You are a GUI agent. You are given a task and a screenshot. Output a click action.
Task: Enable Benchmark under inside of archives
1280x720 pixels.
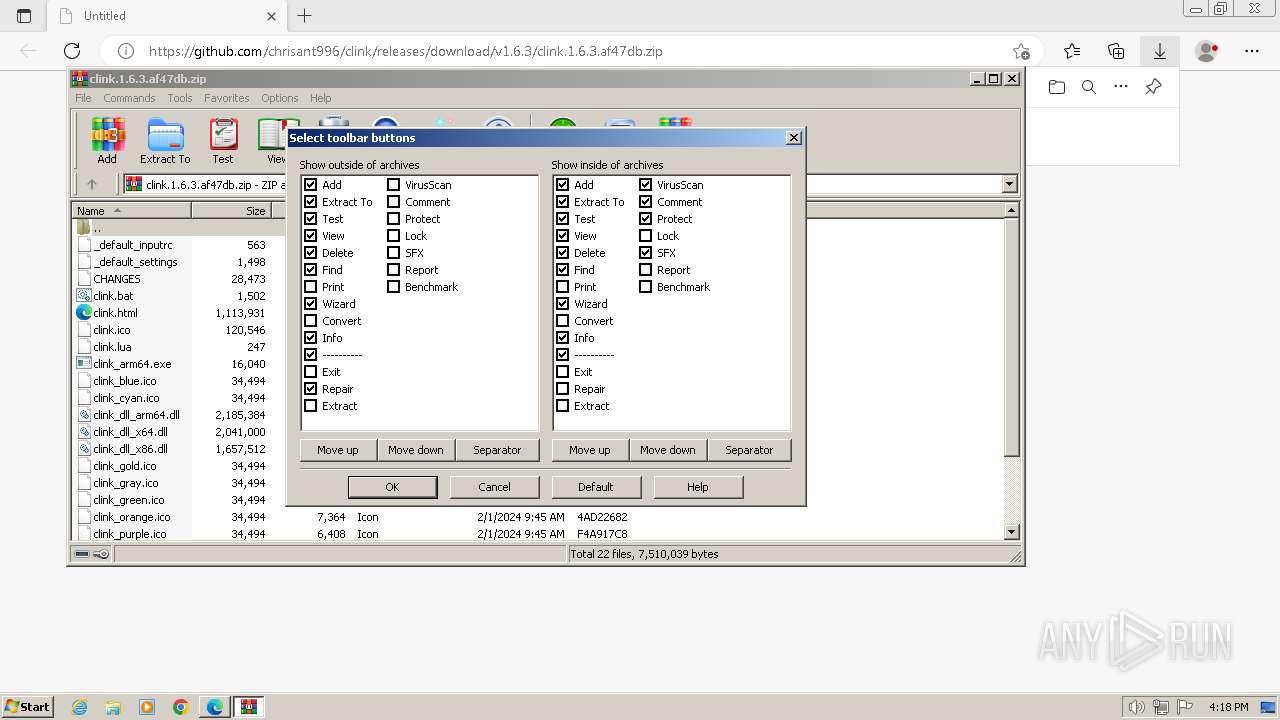pos(646,287)
